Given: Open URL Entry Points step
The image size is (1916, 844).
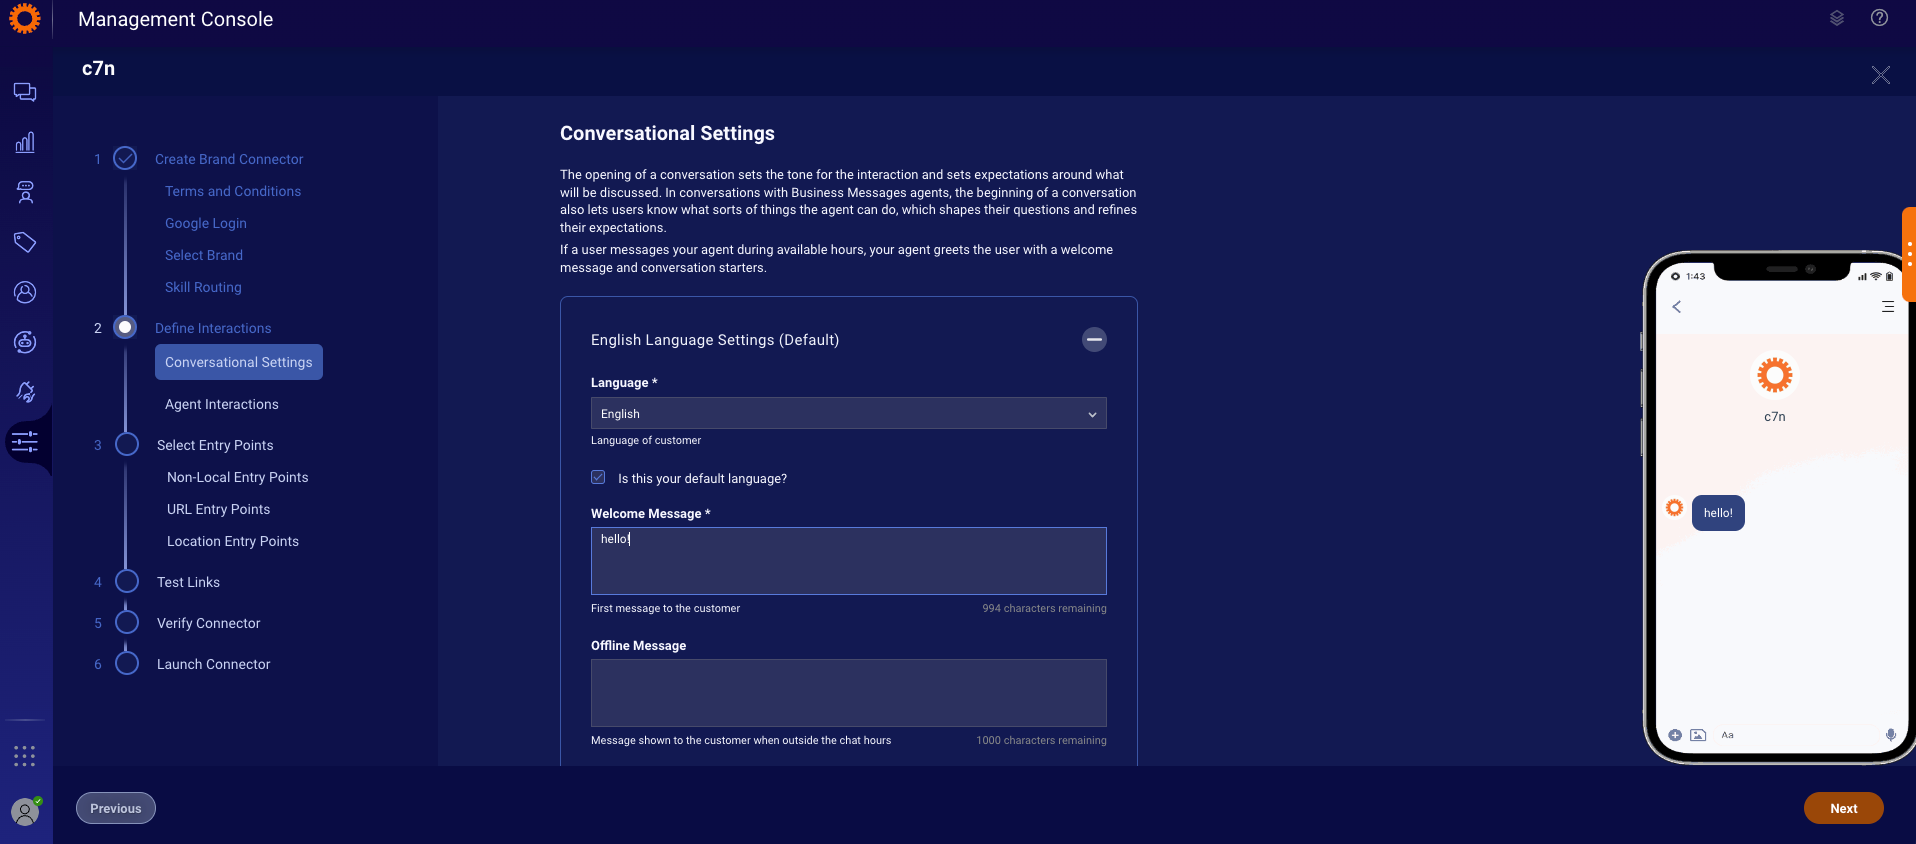Looking at the screenshot, I should (218, 509).
